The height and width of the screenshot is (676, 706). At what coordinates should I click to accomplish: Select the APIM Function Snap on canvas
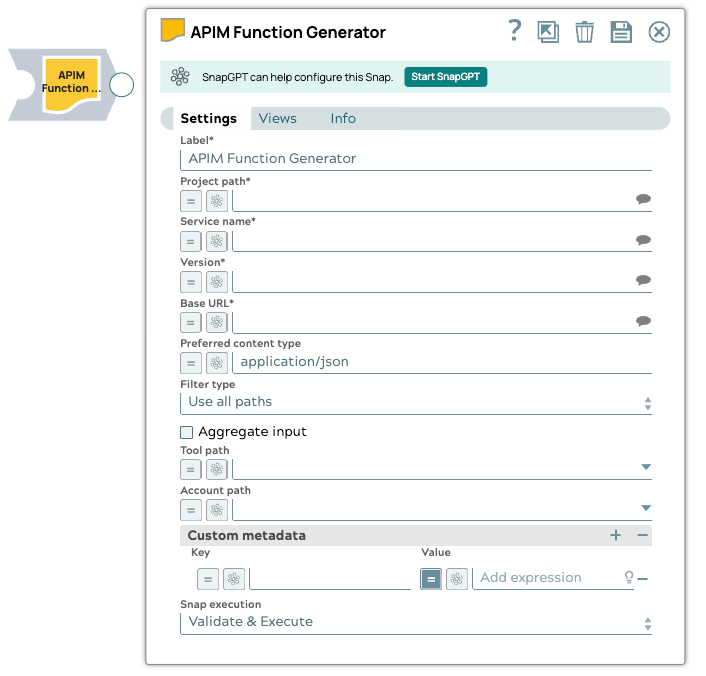[71, 83]
